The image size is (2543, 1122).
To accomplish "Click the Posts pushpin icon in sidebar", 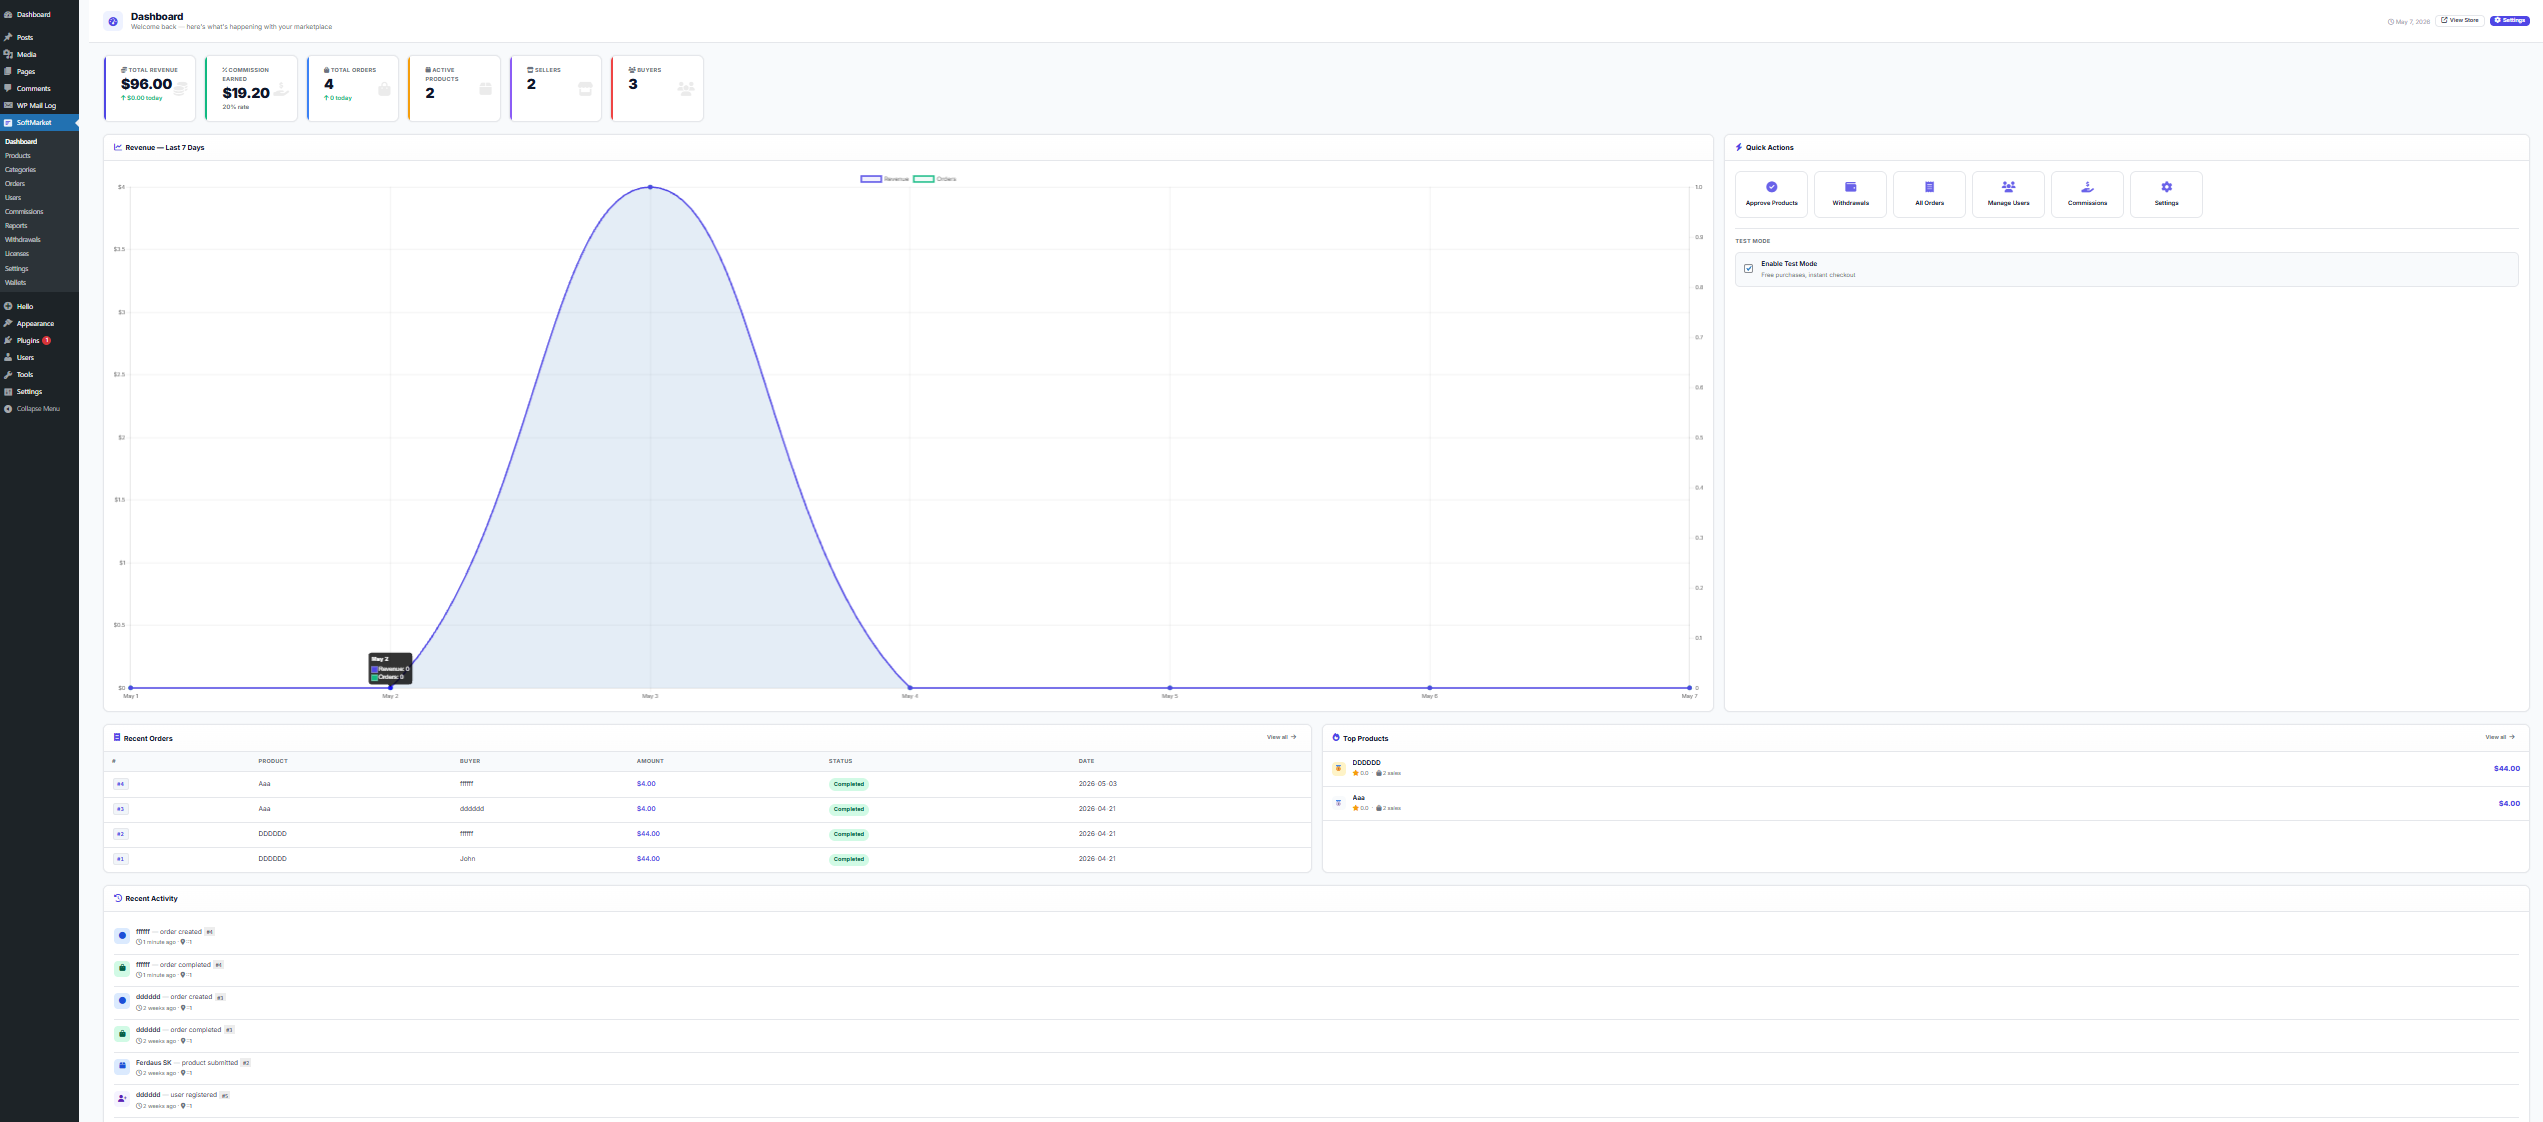I will click(x=8, y=37).
